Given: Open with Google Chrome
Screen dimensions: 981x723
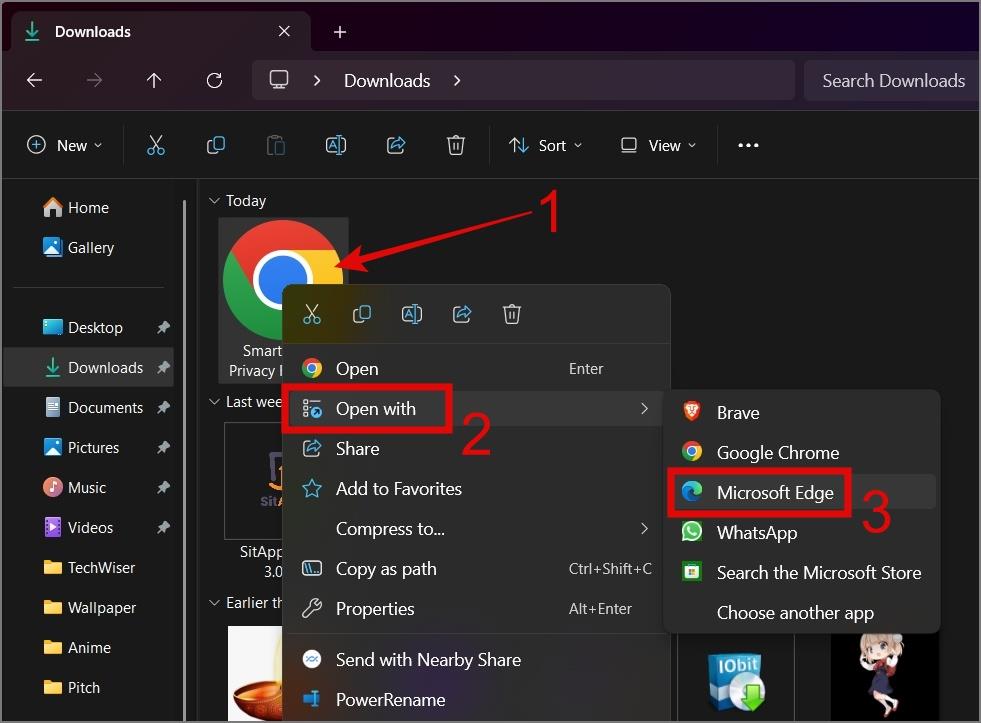Looking at the screenshot, I should tap(801, 452).
